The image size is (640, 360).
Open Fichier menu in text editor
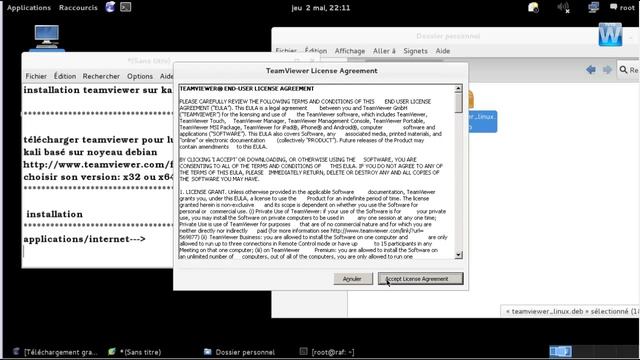click(x=36, y=76)
